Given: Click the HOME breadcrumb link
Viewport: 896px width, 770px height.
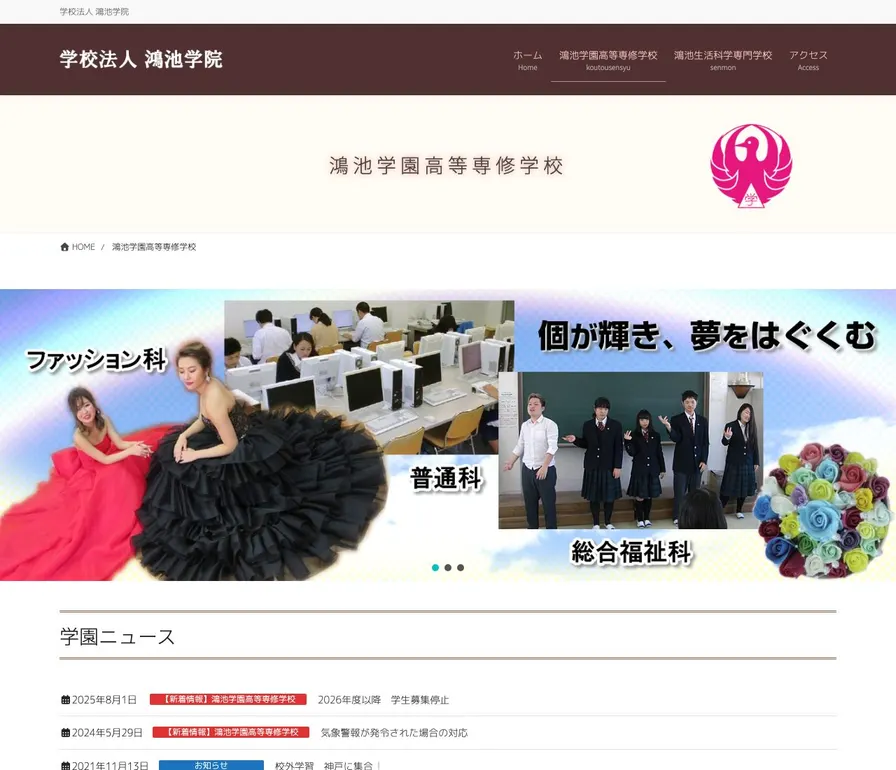Looking at the screenshot, I should point(83,247).
